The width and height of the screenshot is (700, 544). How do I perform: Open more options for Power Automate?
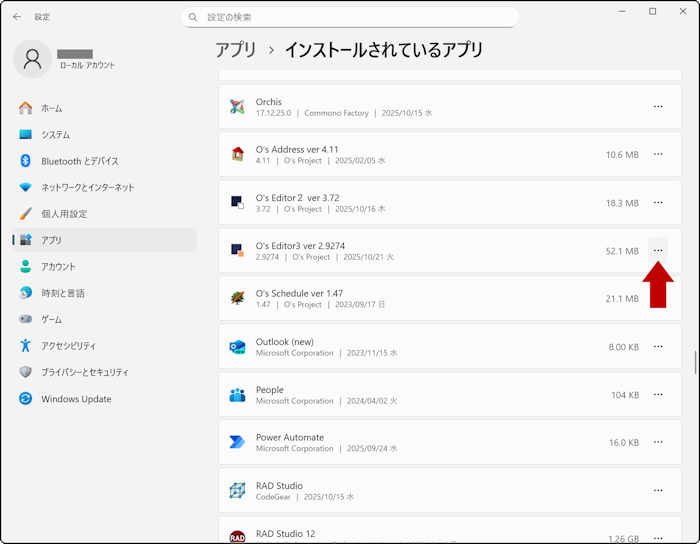click(657, 442)
